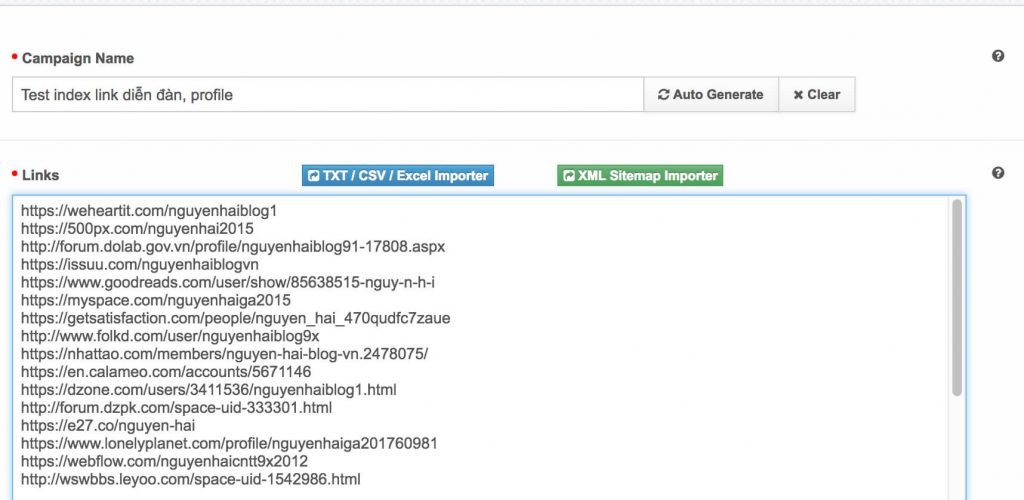Click the getsatisfaction.com people line
The image size is (1024, 500).
click(x=236, y=319)
